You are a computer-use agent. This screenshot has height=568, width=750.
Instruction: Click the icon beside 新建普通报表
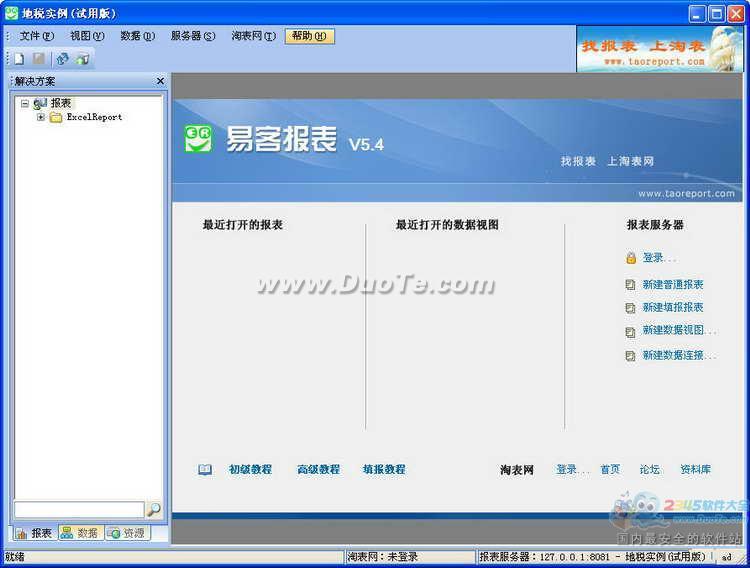630,285
